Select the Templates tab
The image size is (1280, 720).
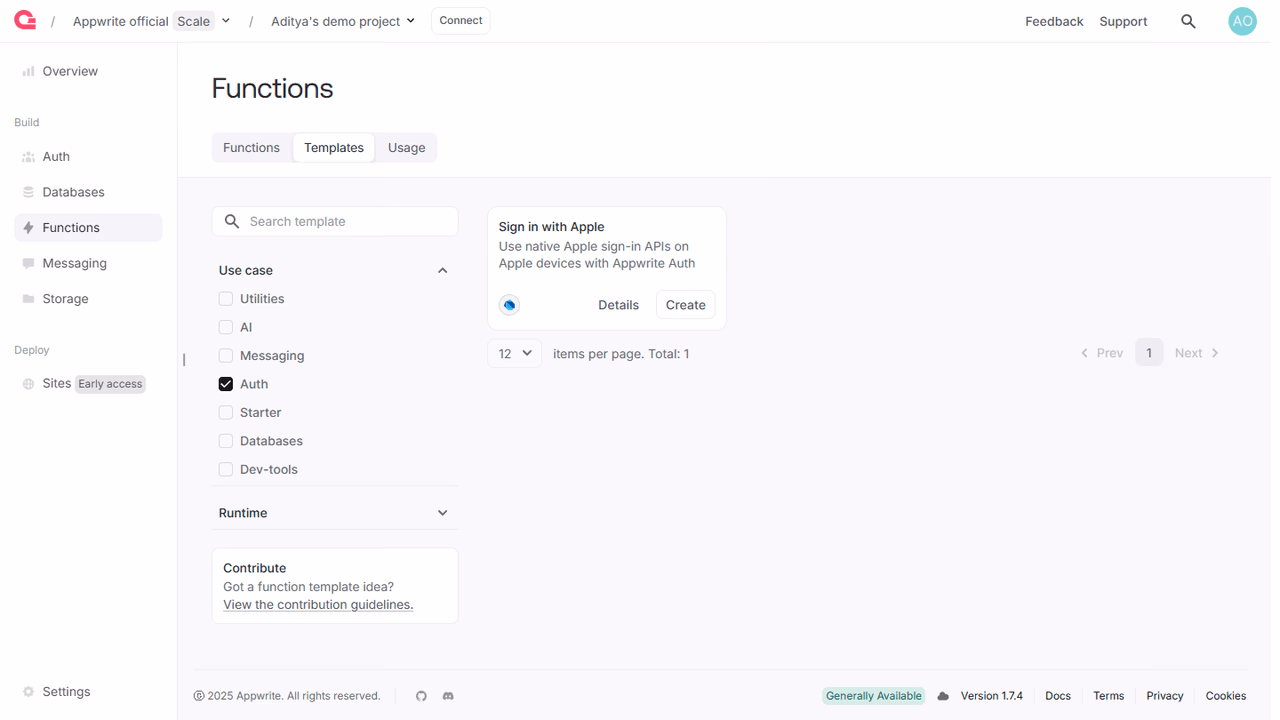click(x=334, y=148)
